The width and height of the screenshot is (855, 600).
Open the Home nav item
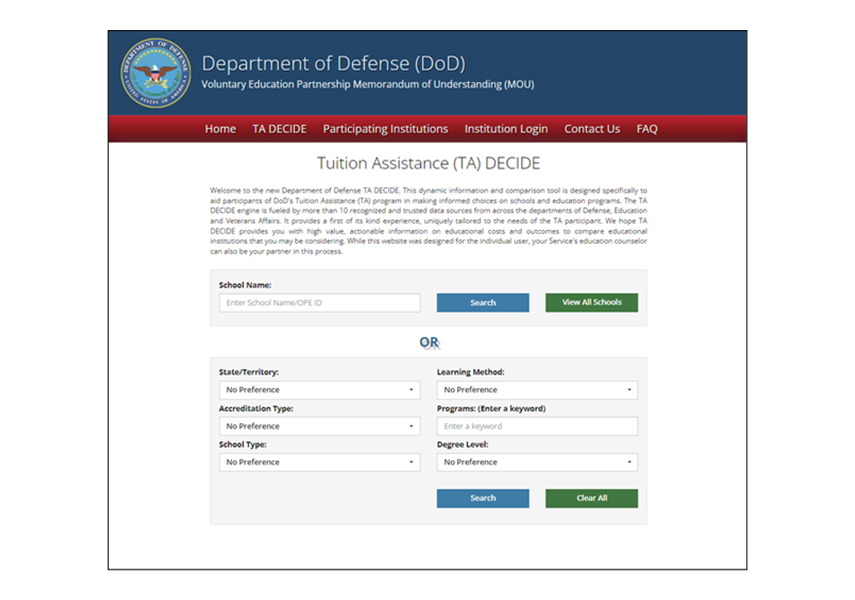pos(220,129)
